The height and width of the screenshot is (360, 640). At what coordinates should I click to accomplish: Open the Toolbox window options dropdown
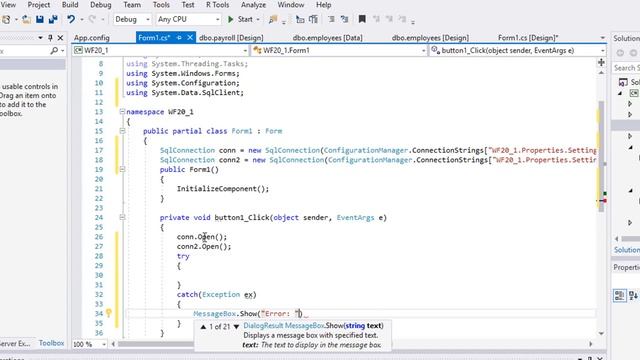tap(40, 38)
